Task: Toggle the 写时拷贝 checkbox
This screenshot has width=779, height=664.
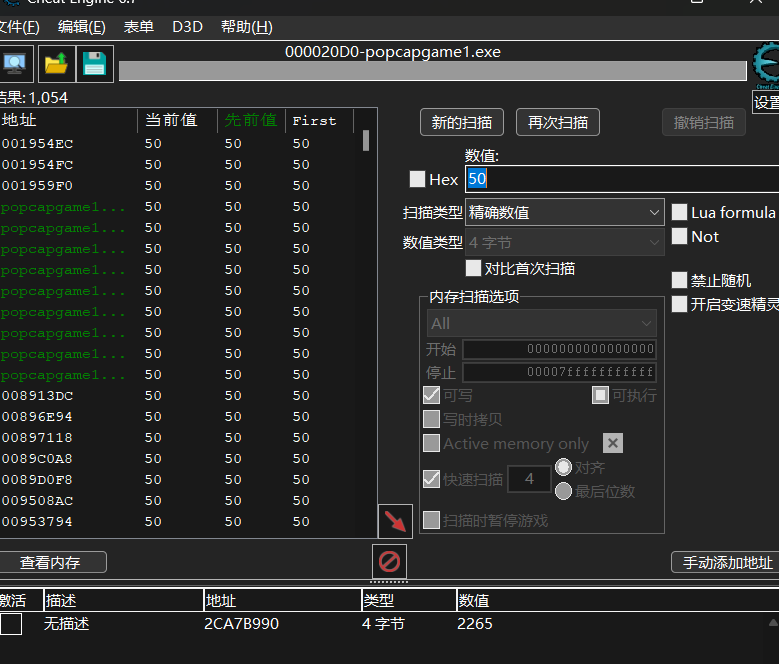Action: pyautogui.click(x=431, y=419)
